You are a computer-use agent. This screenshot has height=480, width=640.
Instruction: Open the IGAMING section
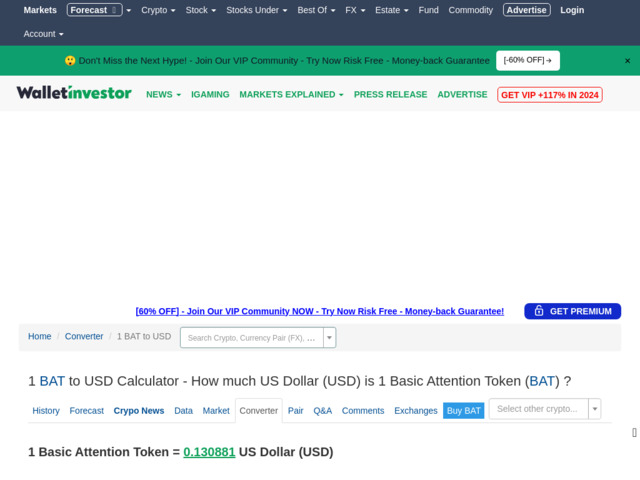click(210, 95)
